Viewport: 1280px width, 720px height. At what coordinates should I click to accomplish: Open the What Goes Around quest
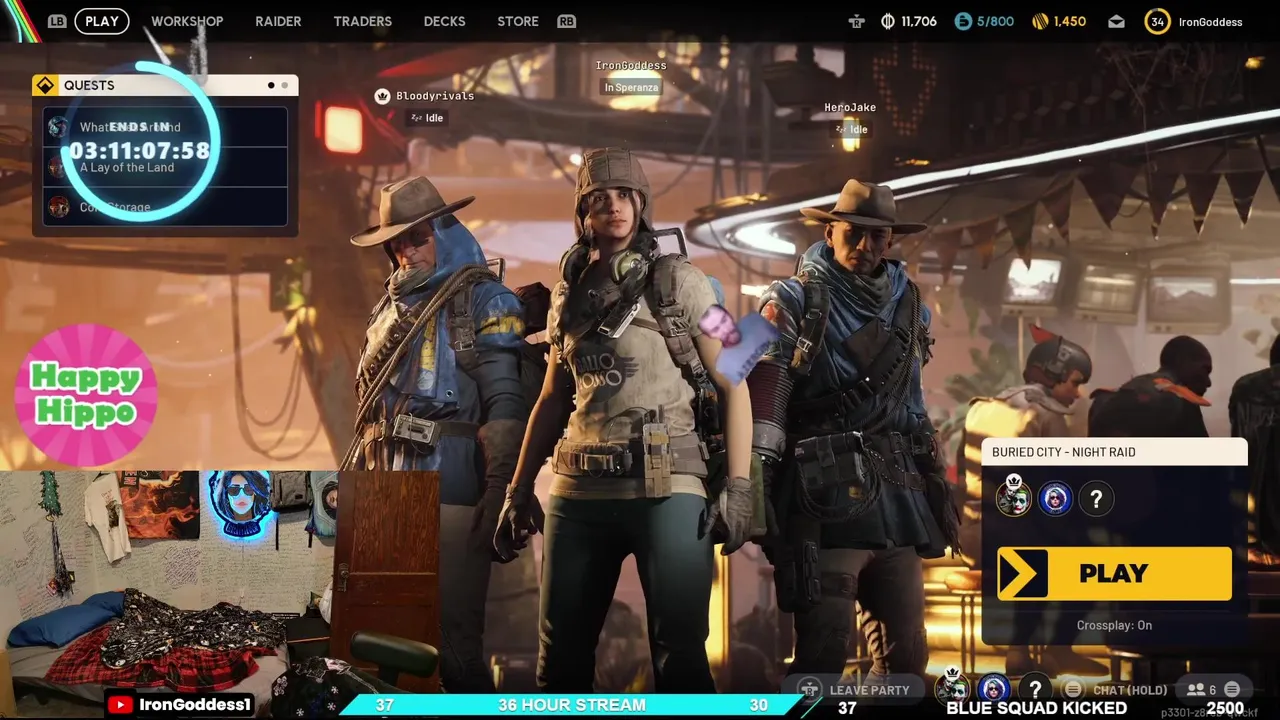[x=165, y=127]
